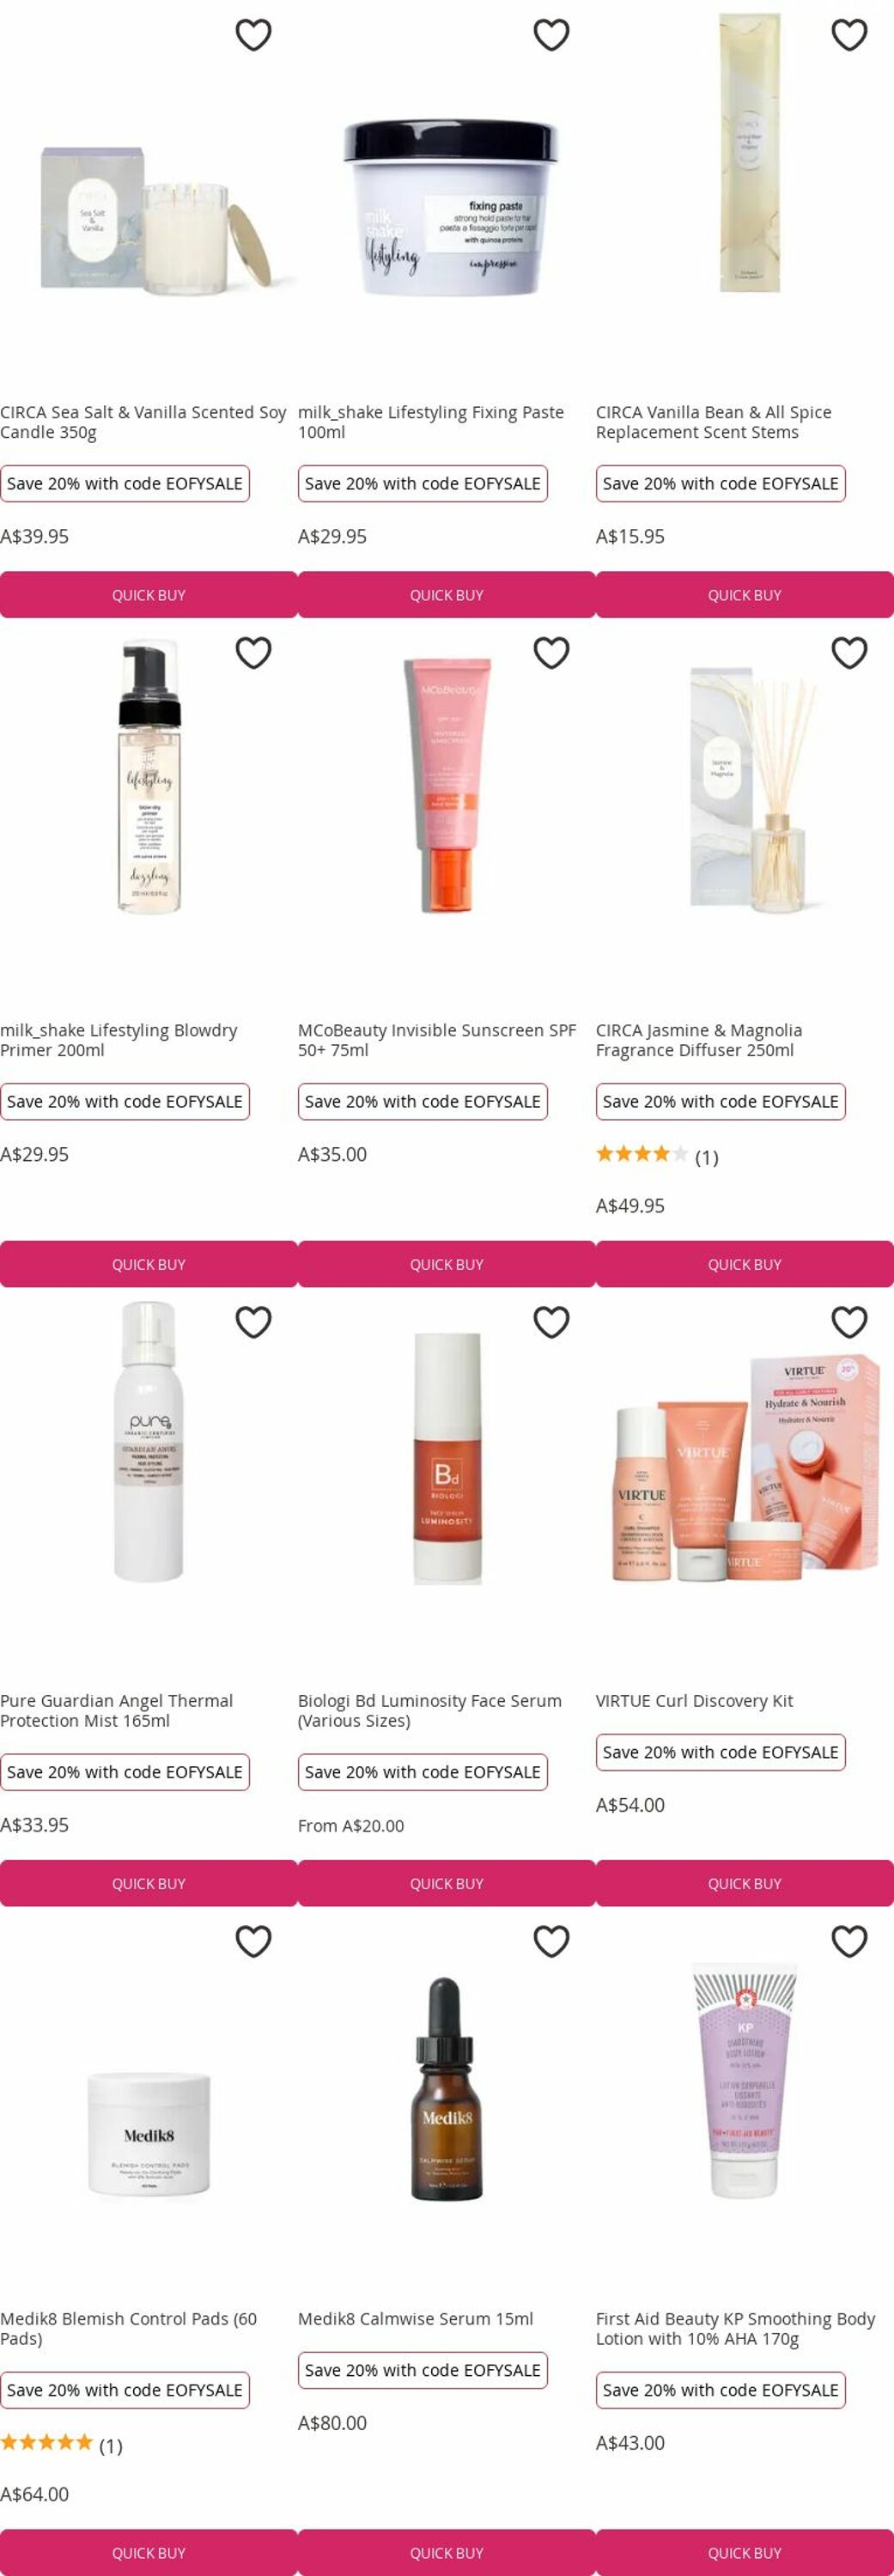Wishlist the Biologi Bd Luminosity Serum
The width and height of the screenshot is (894, 2576).
click(x=551, y=1322)
